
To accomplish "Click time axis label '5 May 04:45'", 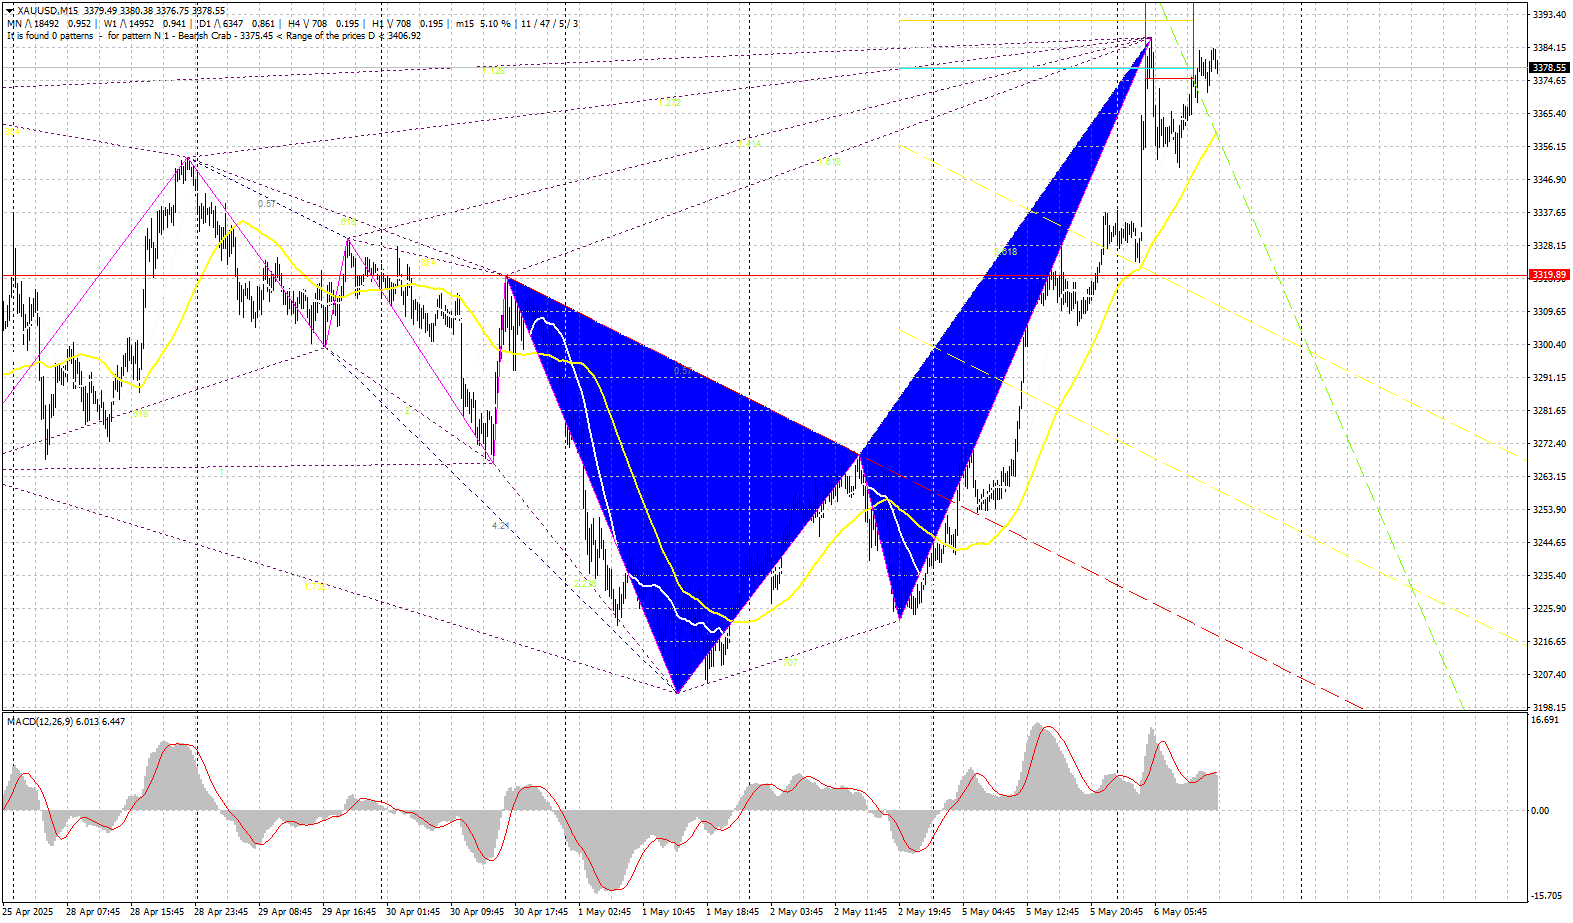I will coord(989,912).
